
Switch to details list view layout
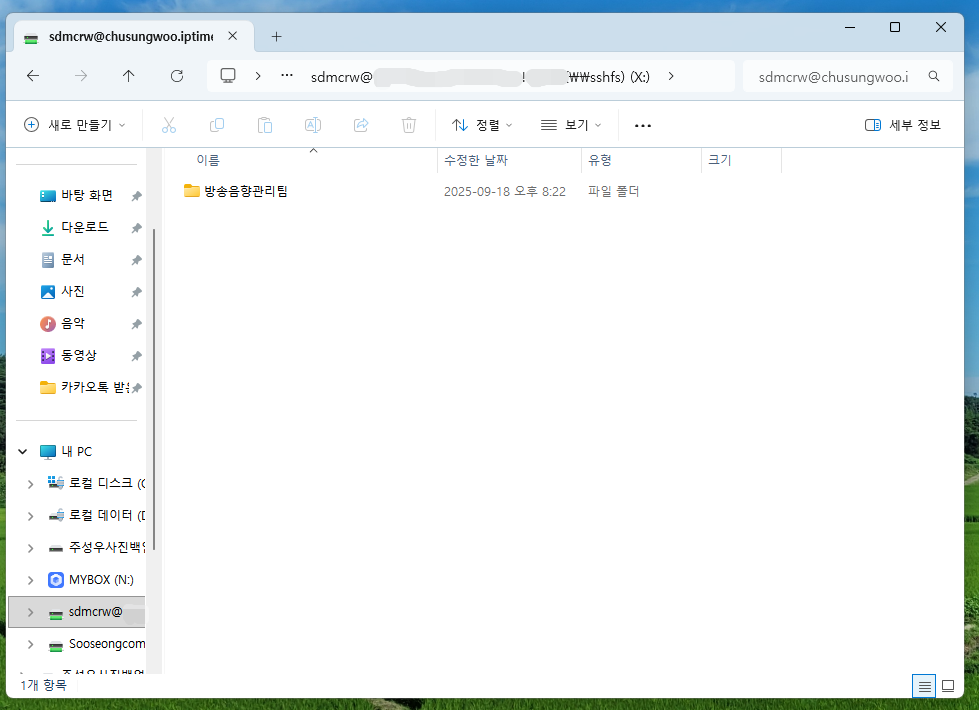click(924, 686)
